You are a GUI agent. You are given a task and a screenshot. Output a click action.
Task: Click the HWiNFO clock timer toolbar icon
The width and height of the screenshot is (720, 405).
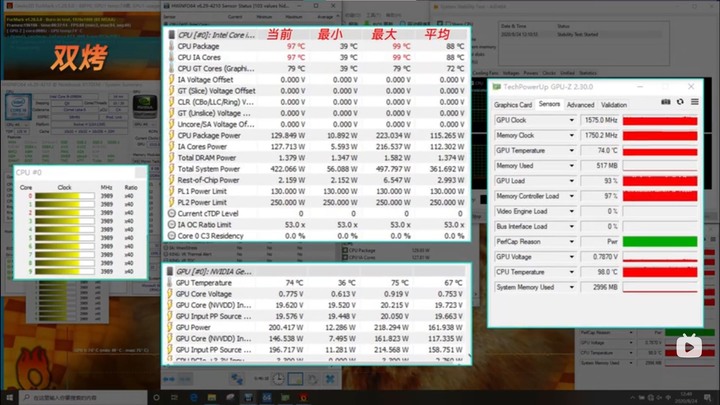(x=278, y=379)
